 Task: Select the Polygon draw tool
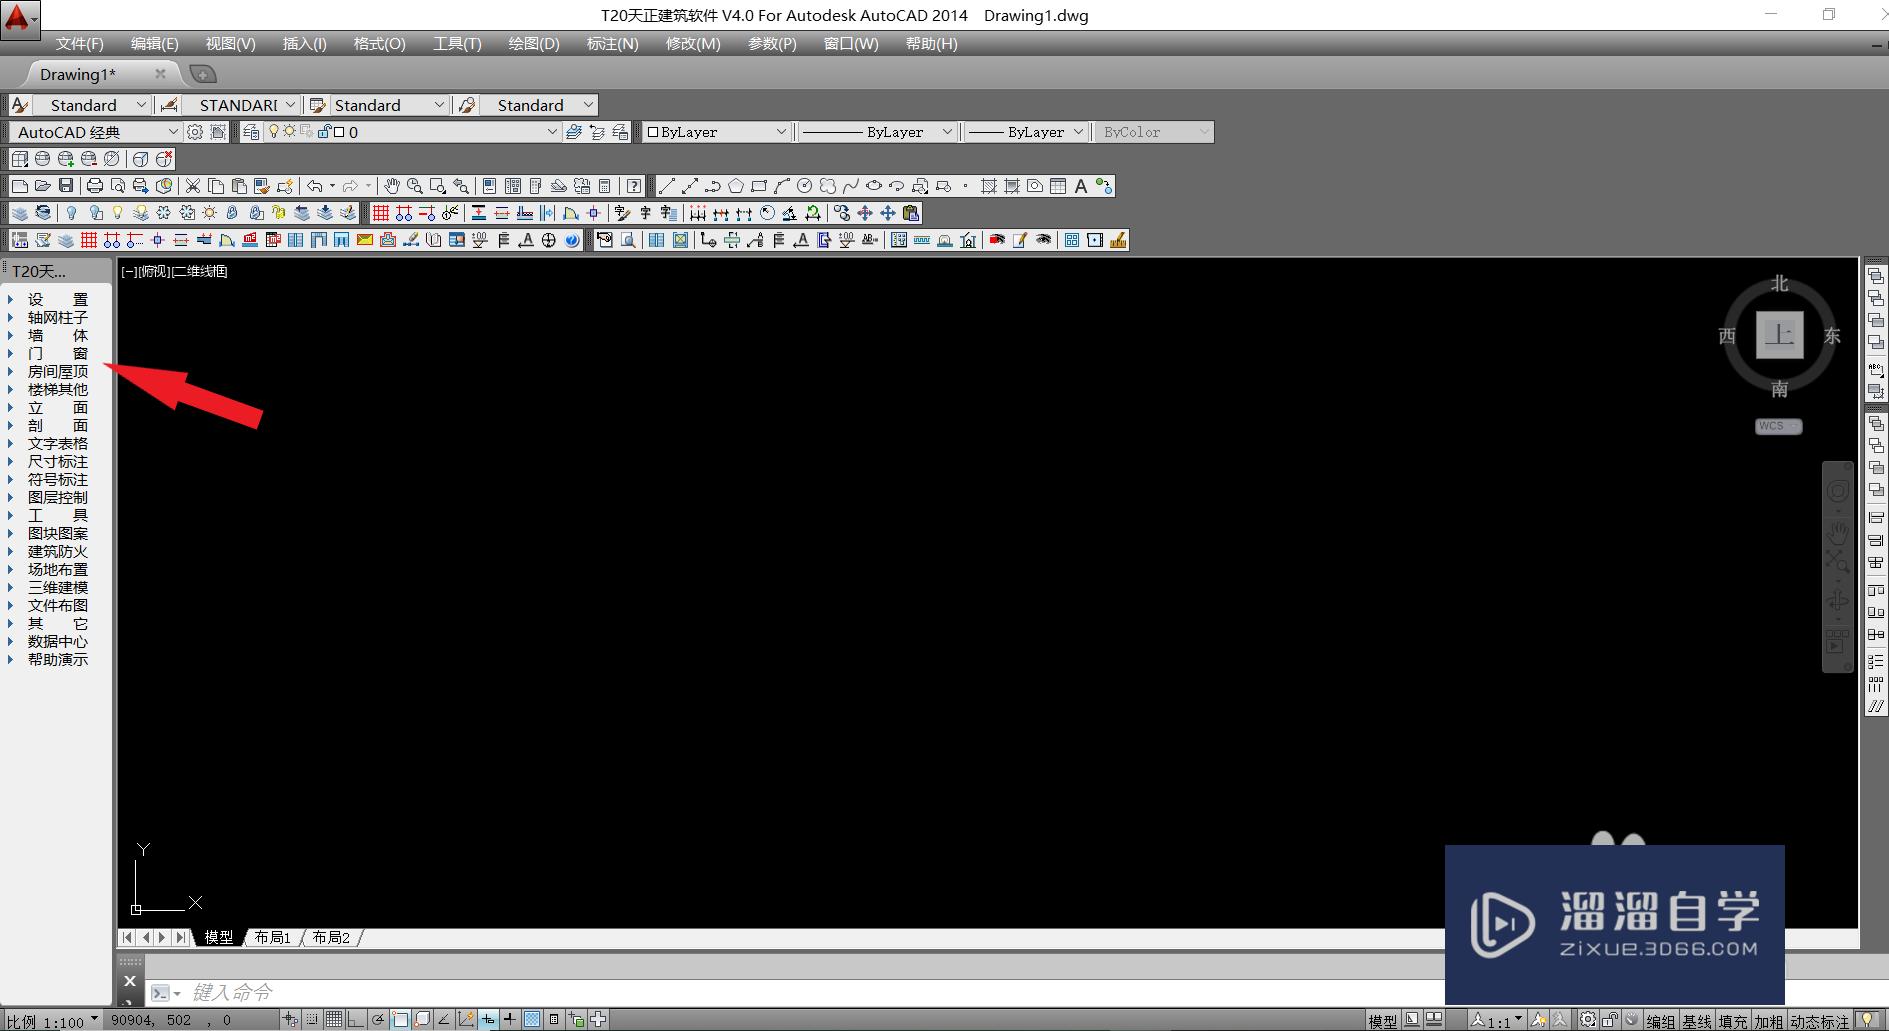tap(736, 186)
